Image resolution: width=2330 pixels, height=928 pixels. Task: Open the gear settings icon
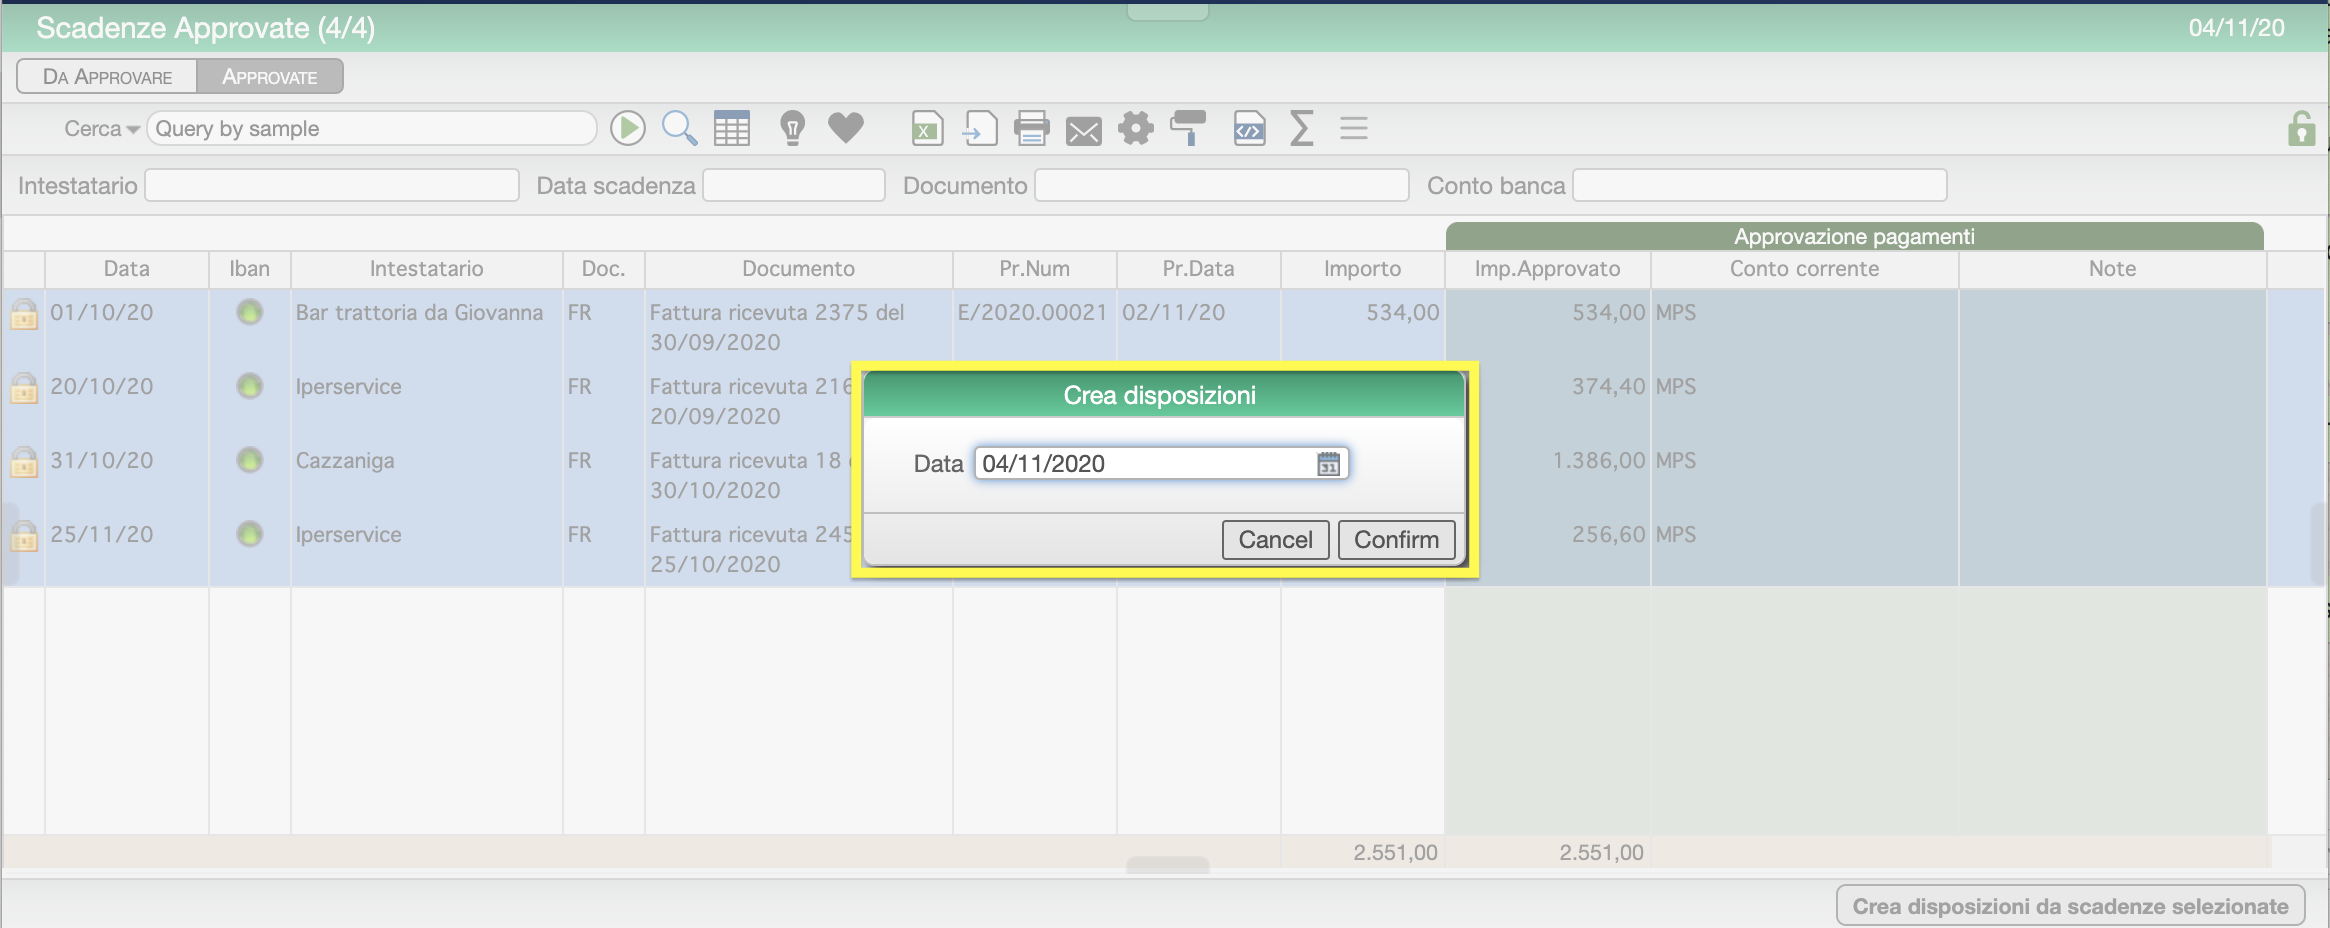tap(1136, 128)
